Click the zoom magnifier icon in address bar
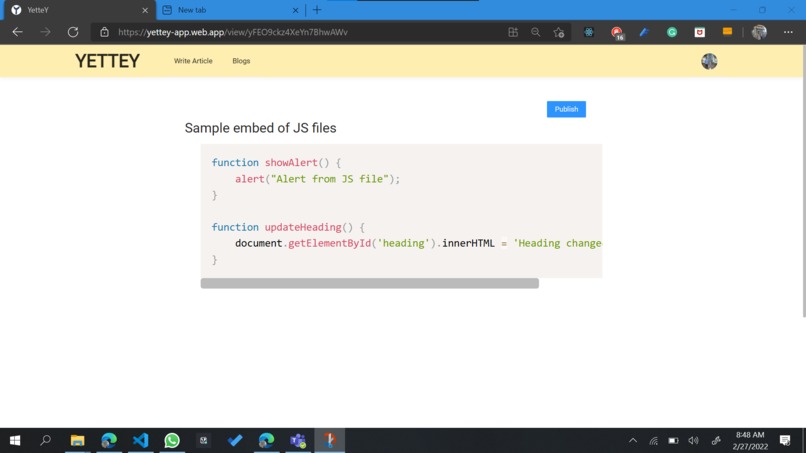 536,32
